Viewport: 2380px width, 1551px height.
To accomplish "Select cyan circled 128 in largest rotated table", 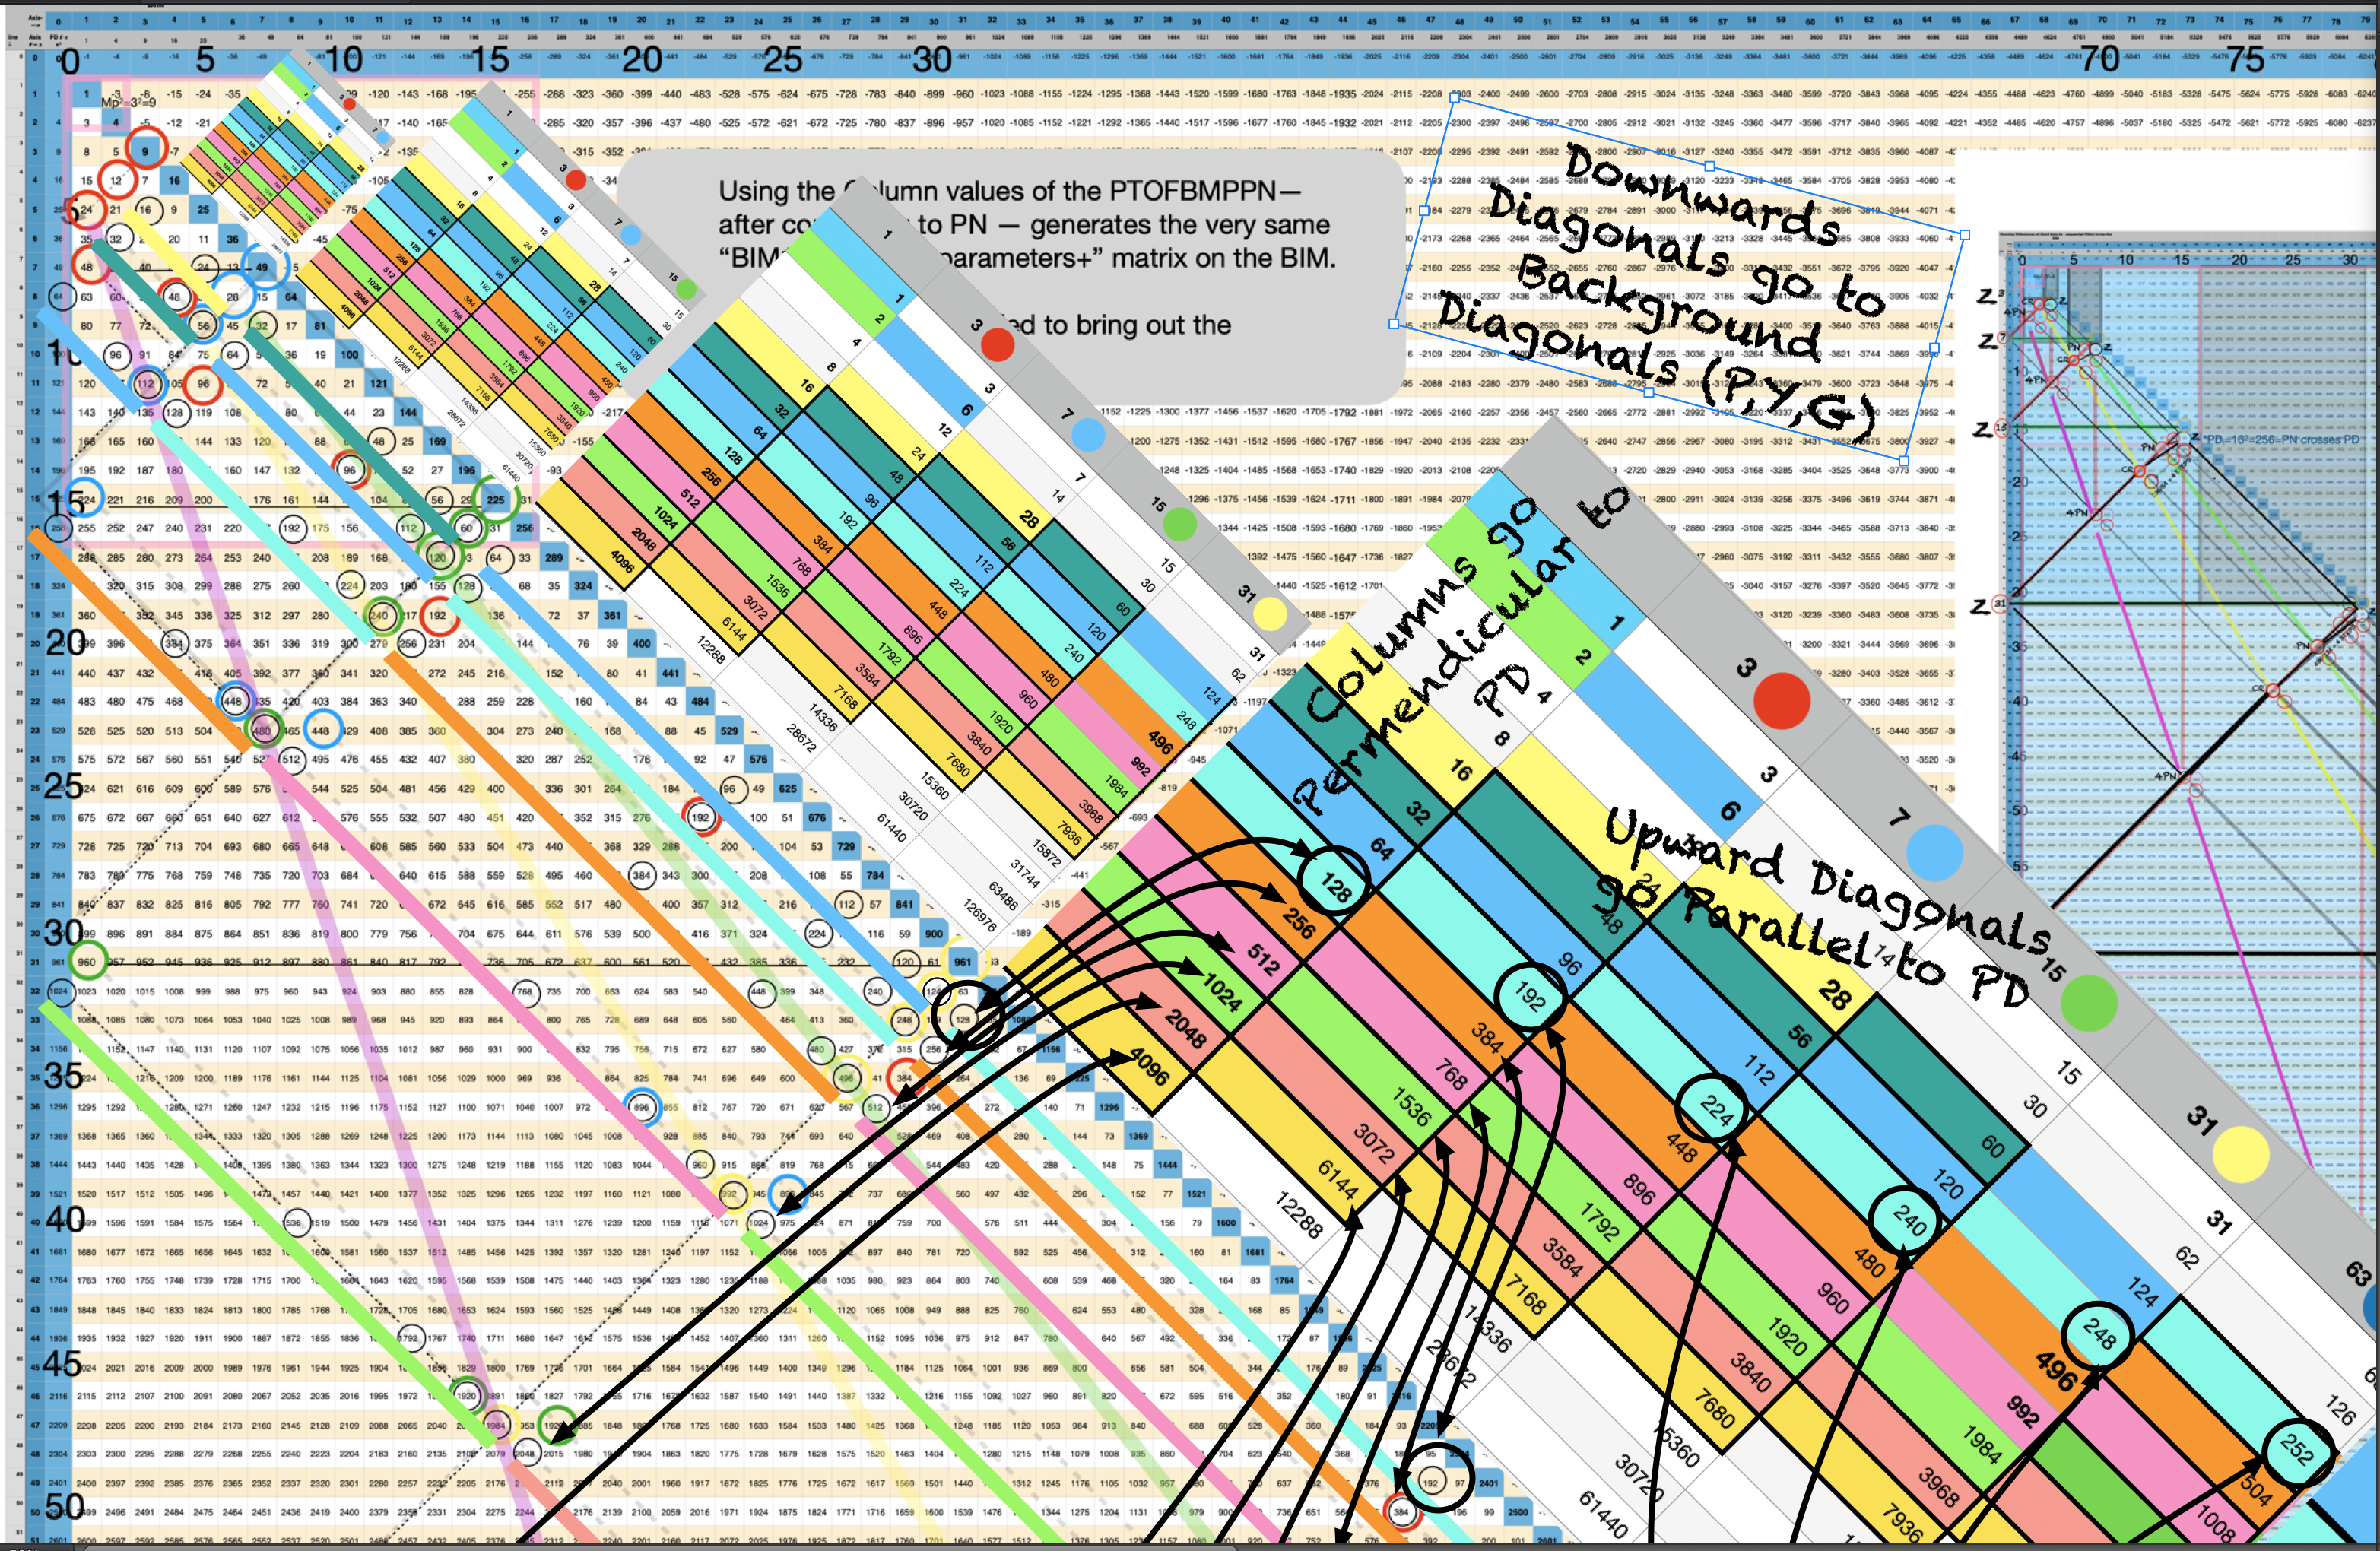I will pyautogui.click(x=1334, y=882).
